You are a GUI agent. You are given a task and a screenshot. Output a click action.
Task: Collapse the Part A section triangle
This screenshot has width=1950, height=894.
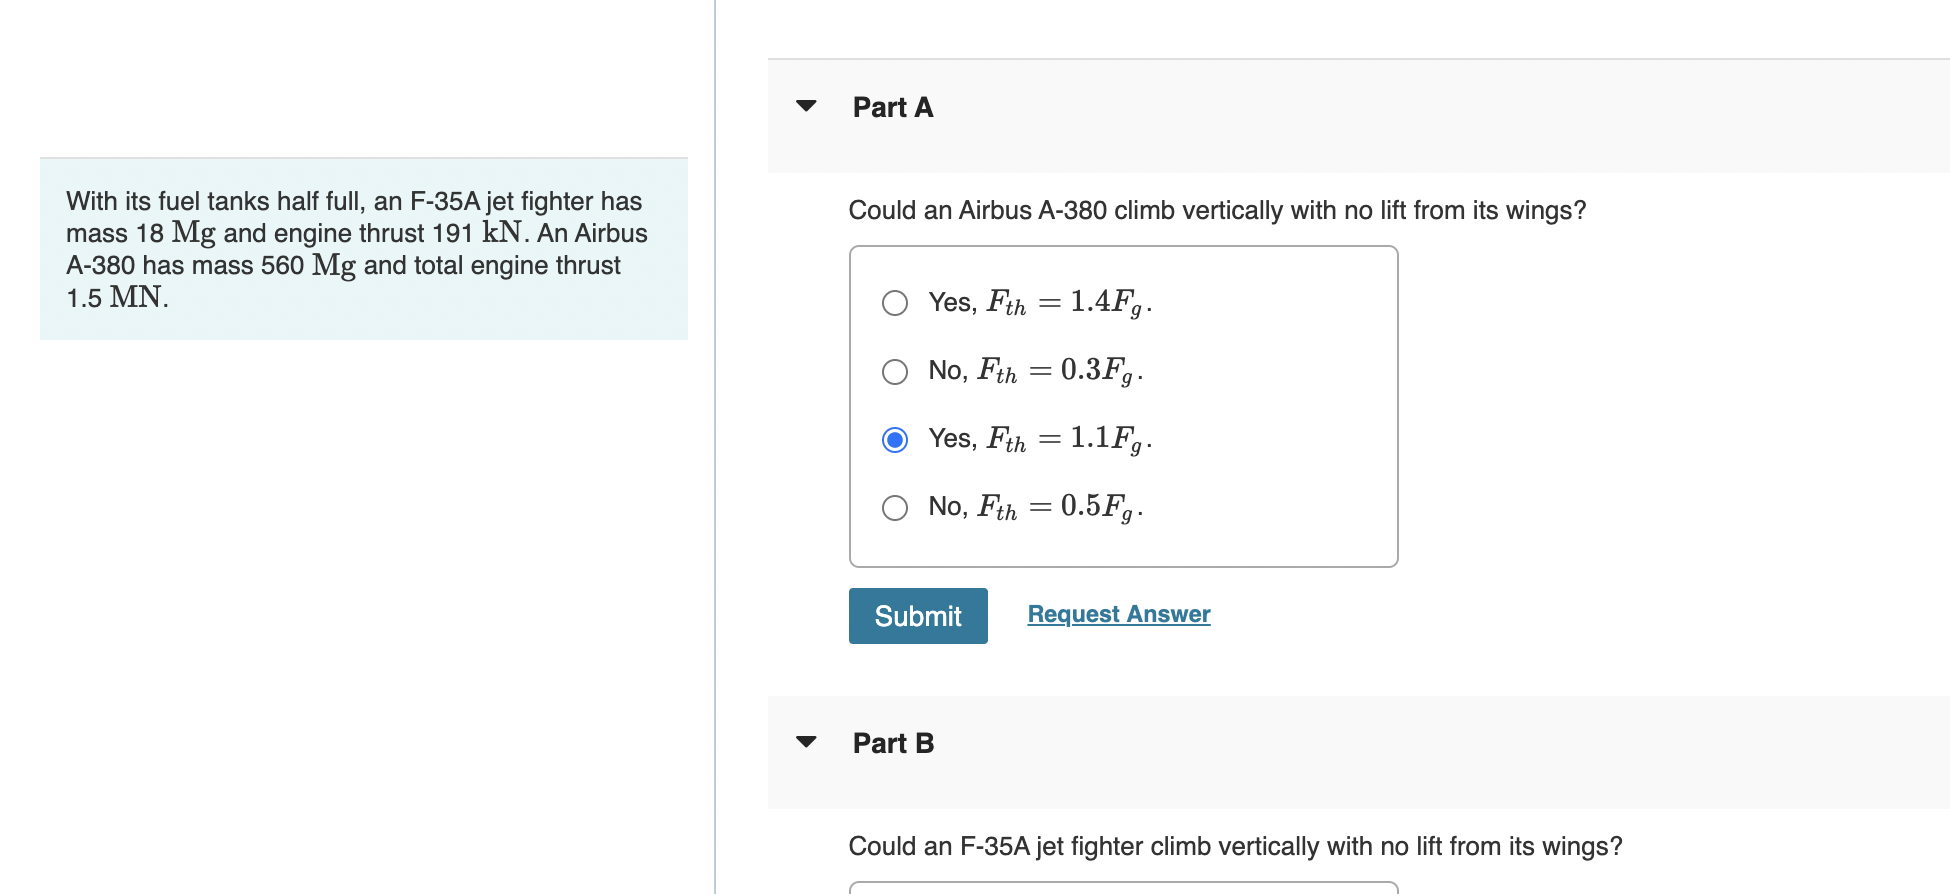[x=806, y=106]
